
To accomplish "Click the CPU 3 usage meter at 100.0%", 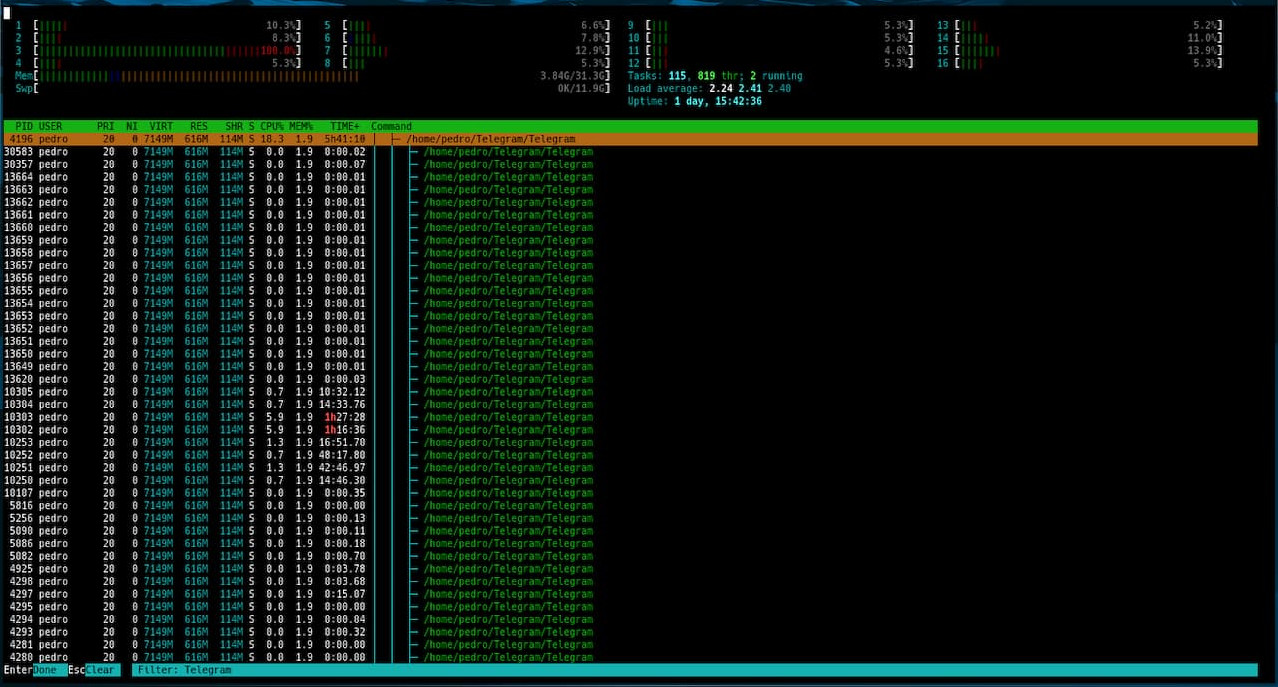I will [157, 50].
